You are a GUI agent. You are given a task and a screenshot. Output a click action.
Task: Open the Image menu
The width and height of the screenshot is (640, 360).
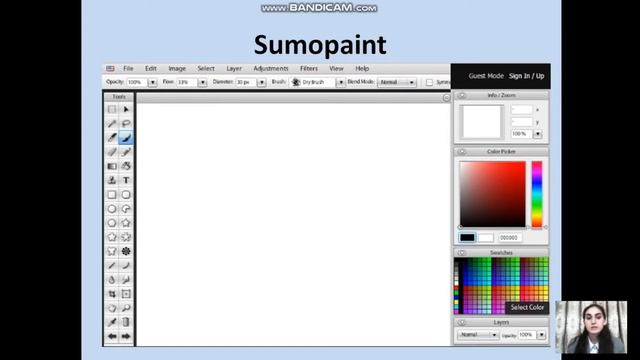click(x=177, y=69)
